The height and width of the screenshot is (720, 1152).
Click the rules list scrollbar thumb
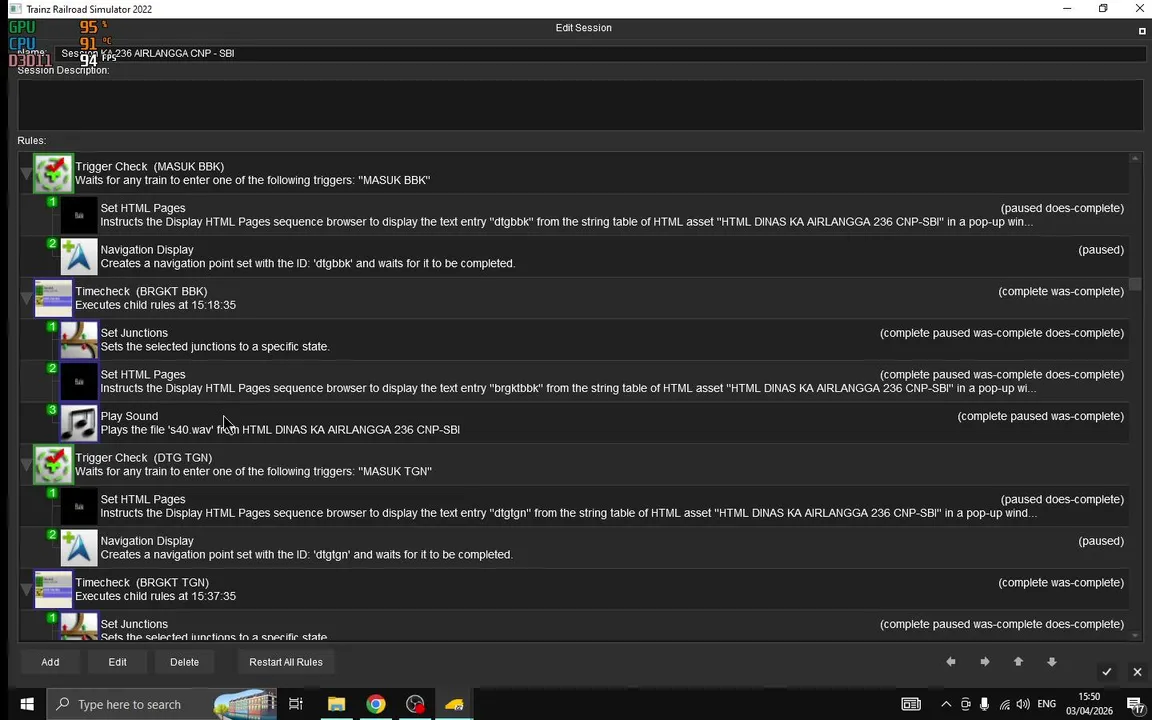1135,284
